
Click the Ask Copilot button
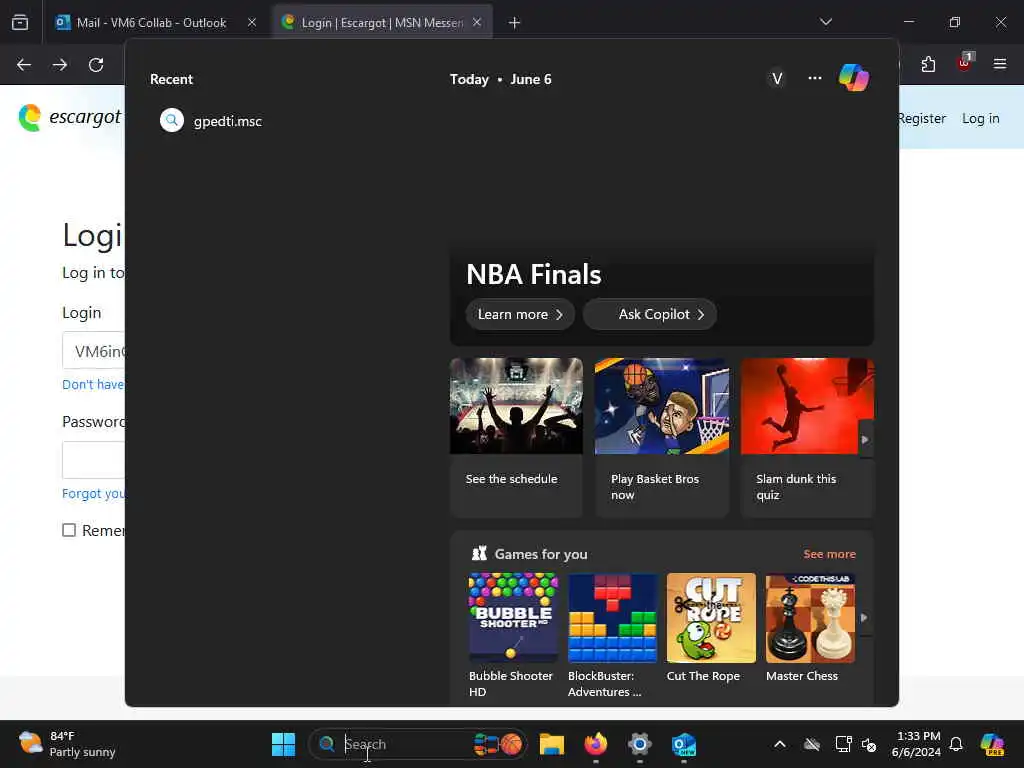point(650,315)
